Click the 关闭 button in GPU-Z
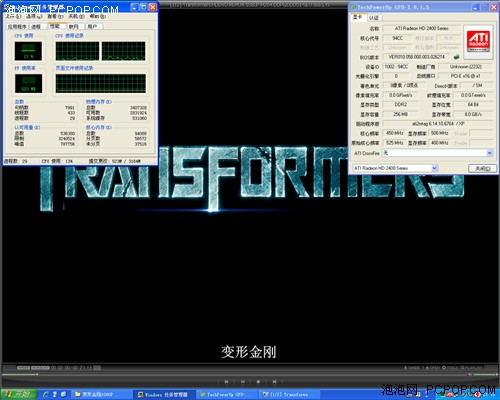The width and height of the screenshot is (500, 400). pyautogui.click(x=482, y=168)
